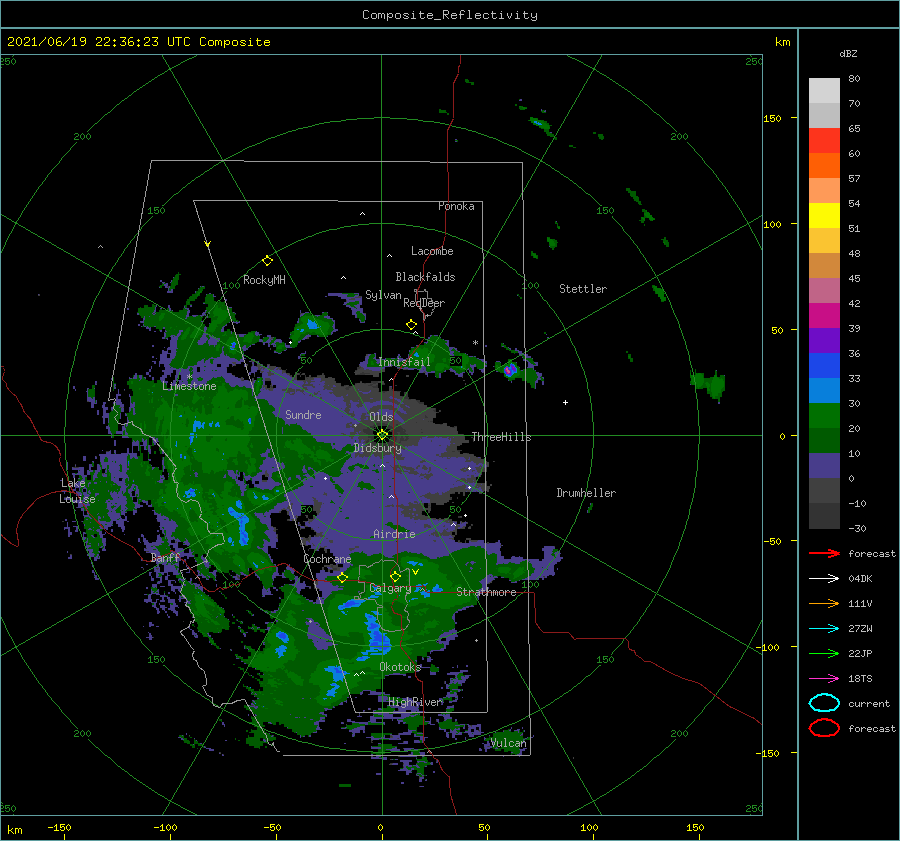Click the red forecast arrow in legend
Image resolution: width=900 pixels, height=841 pixels.
pos(824,553)
